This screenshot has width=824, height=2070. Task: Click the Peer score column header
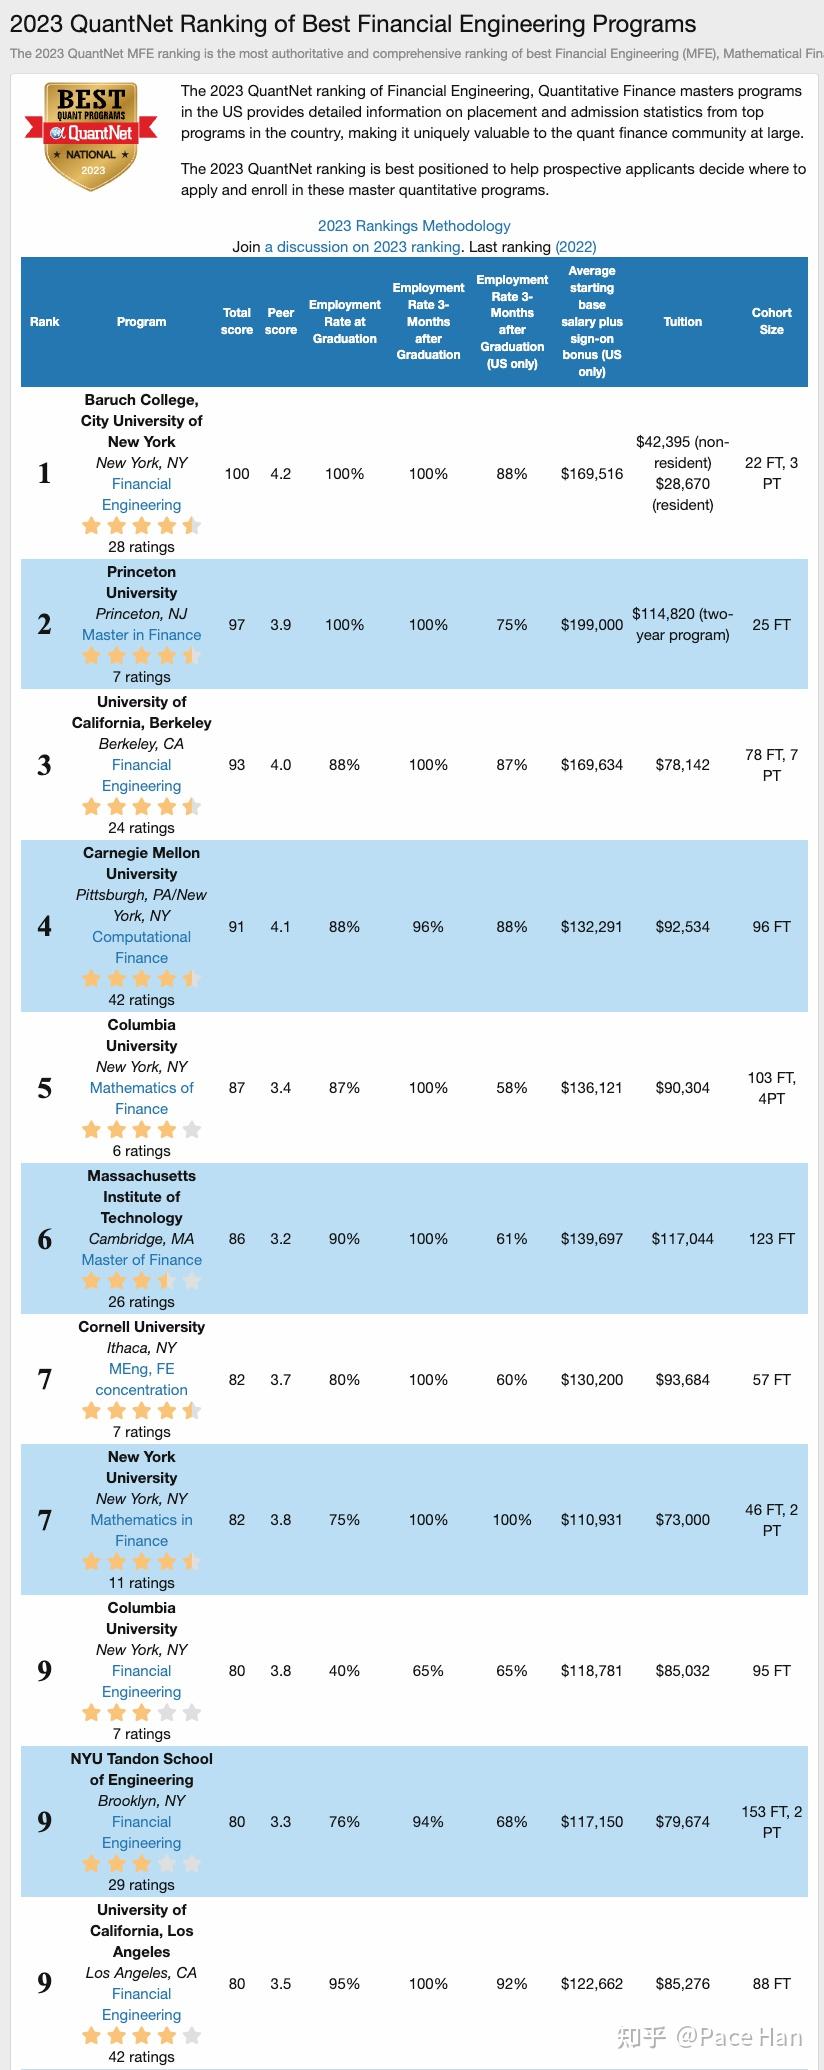click(281, 321)
